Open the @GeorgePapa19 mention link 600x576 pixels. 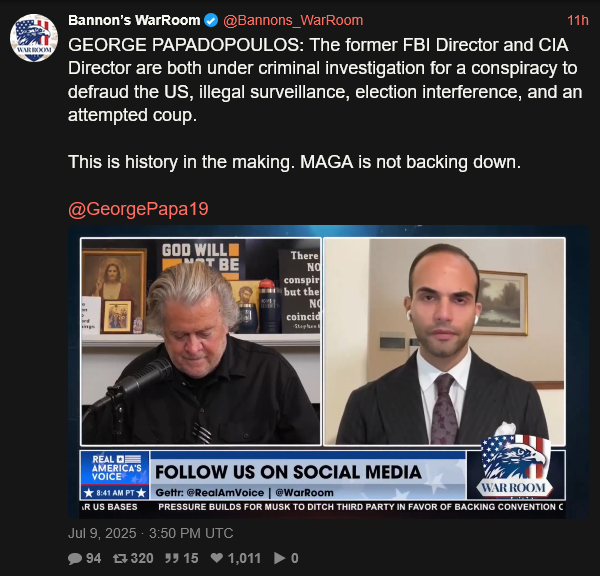point(138,209)
